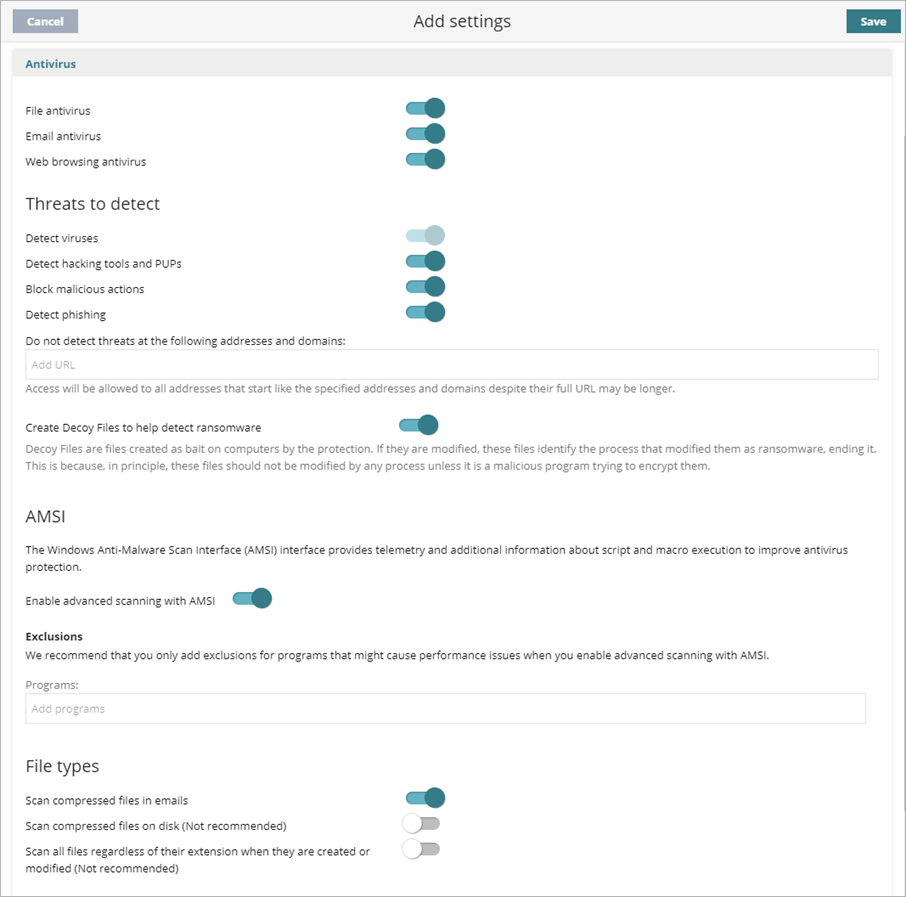This screenshot has width=906, height=897.
Task: Click the Add URL input field
Action: (452, 364)
